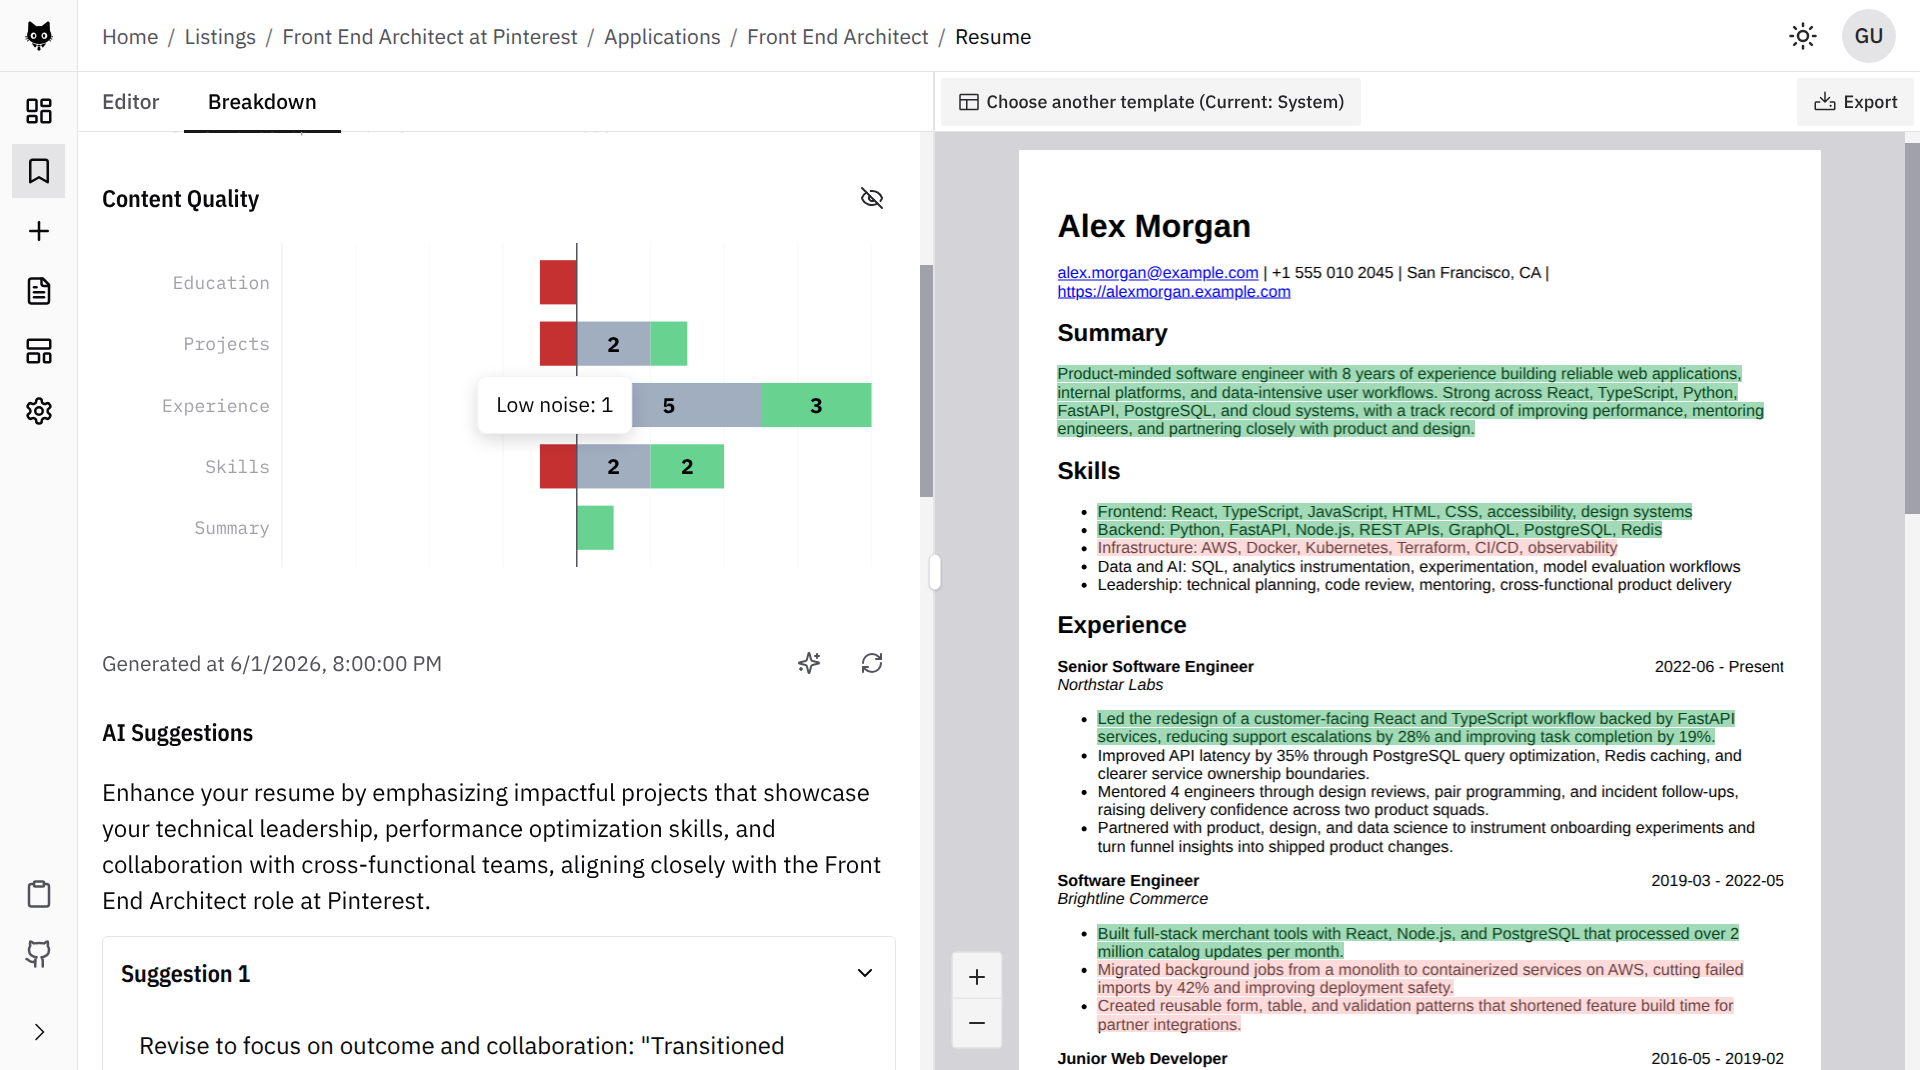Go to Home breadcrumb
The width and height of the screenshot is (1920, 1070).
[130, 37]
